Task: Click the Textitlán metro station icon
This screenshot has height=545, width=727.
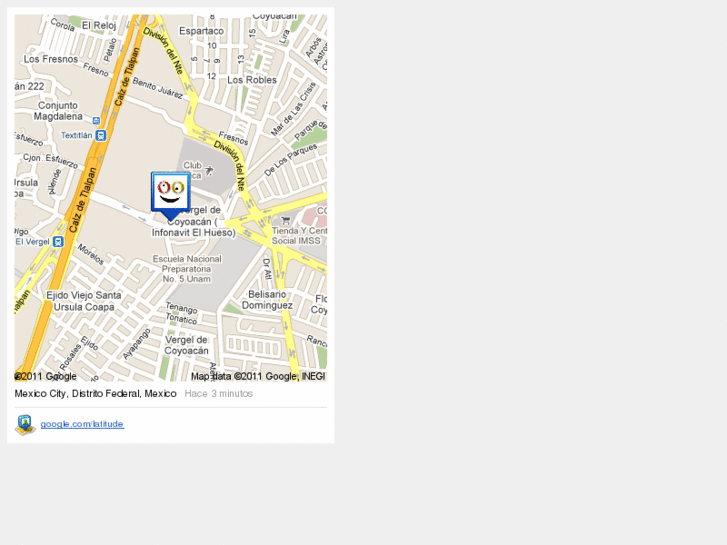Action: (x=101, y=135)
